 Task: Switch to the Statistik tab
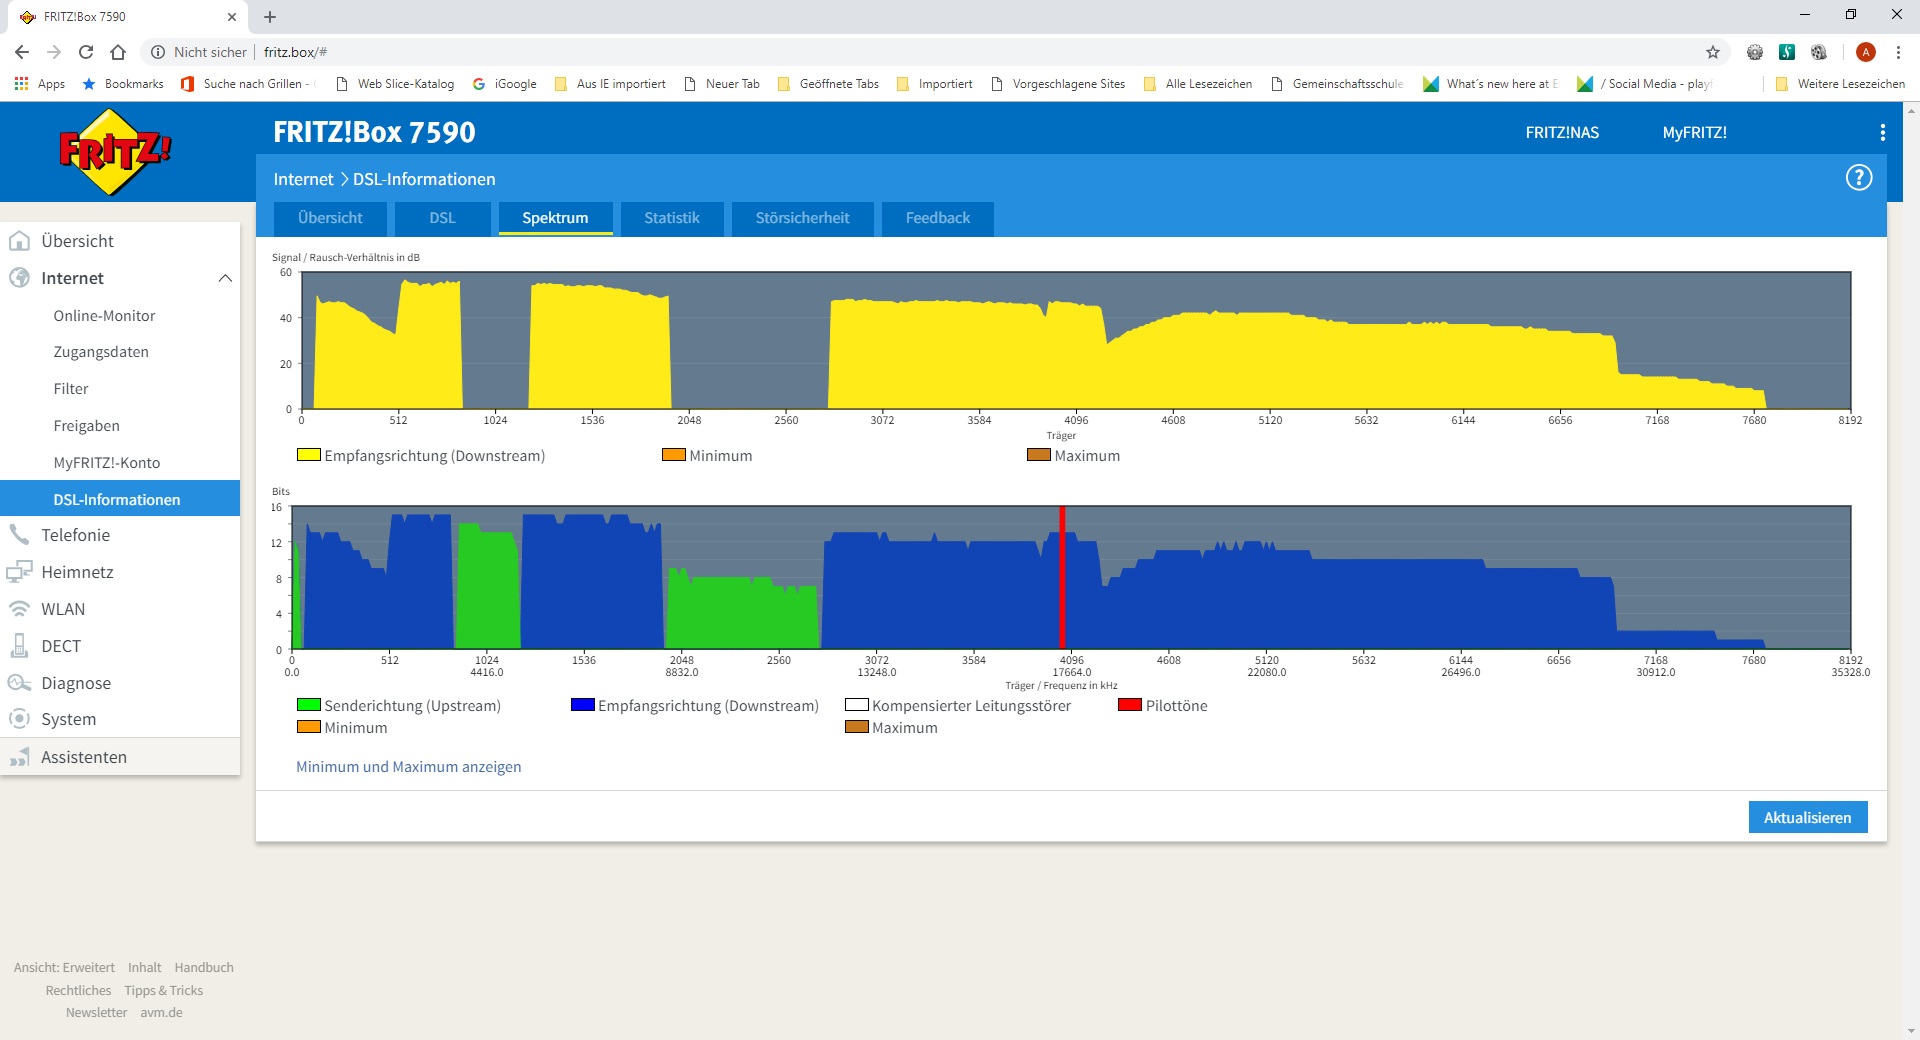coord(672,218)
